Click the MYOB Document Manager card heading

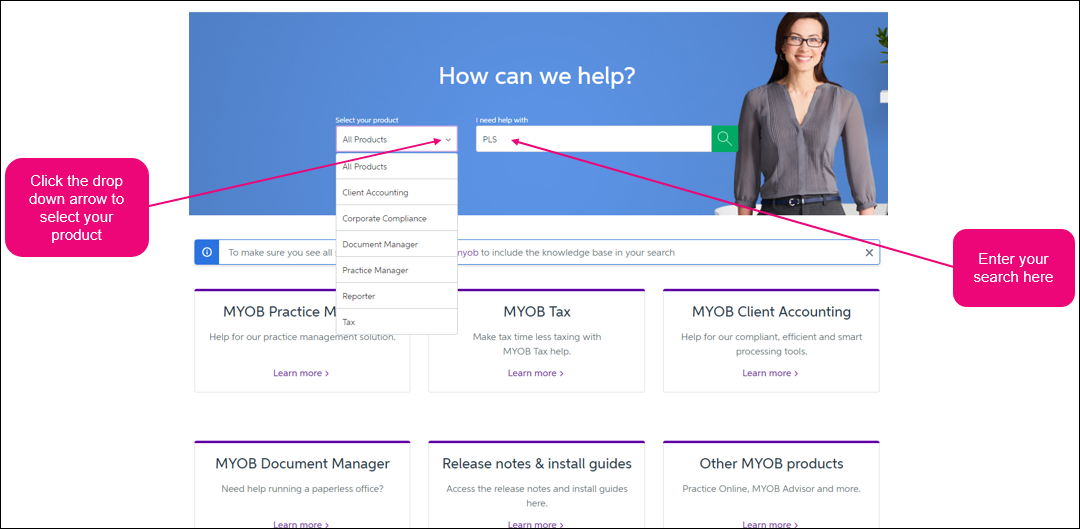click(x=302, y=464)
